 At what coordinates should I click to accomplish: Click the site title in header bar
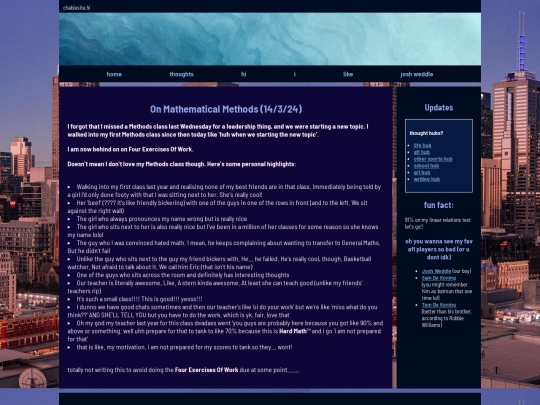pyautogui.click(x=76, y=8)
